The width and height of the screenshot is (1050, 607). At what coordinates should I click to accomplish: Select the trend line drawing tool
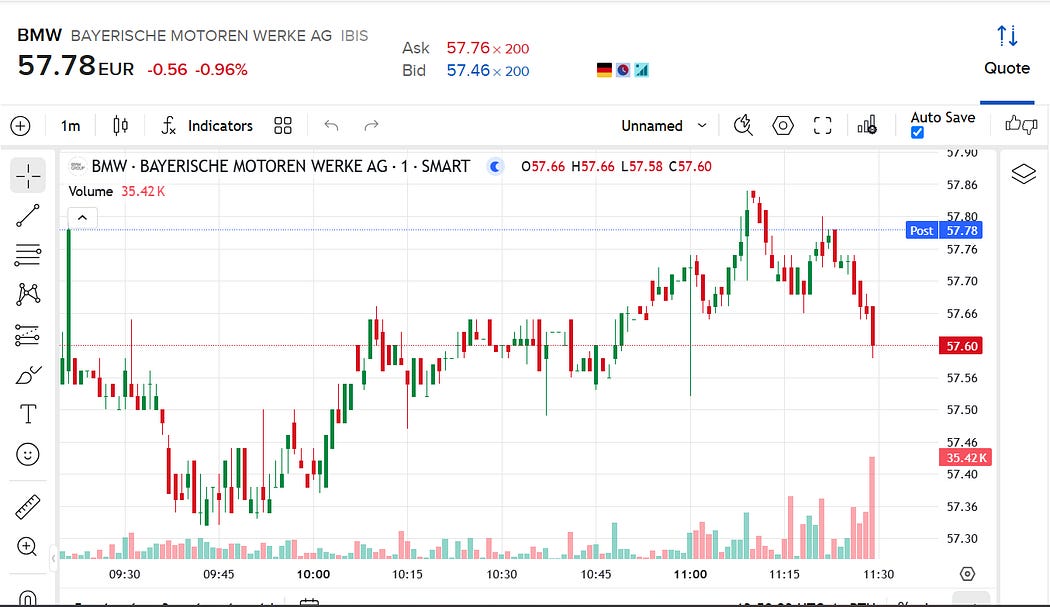pyautogui.click(x=27, y=216)
